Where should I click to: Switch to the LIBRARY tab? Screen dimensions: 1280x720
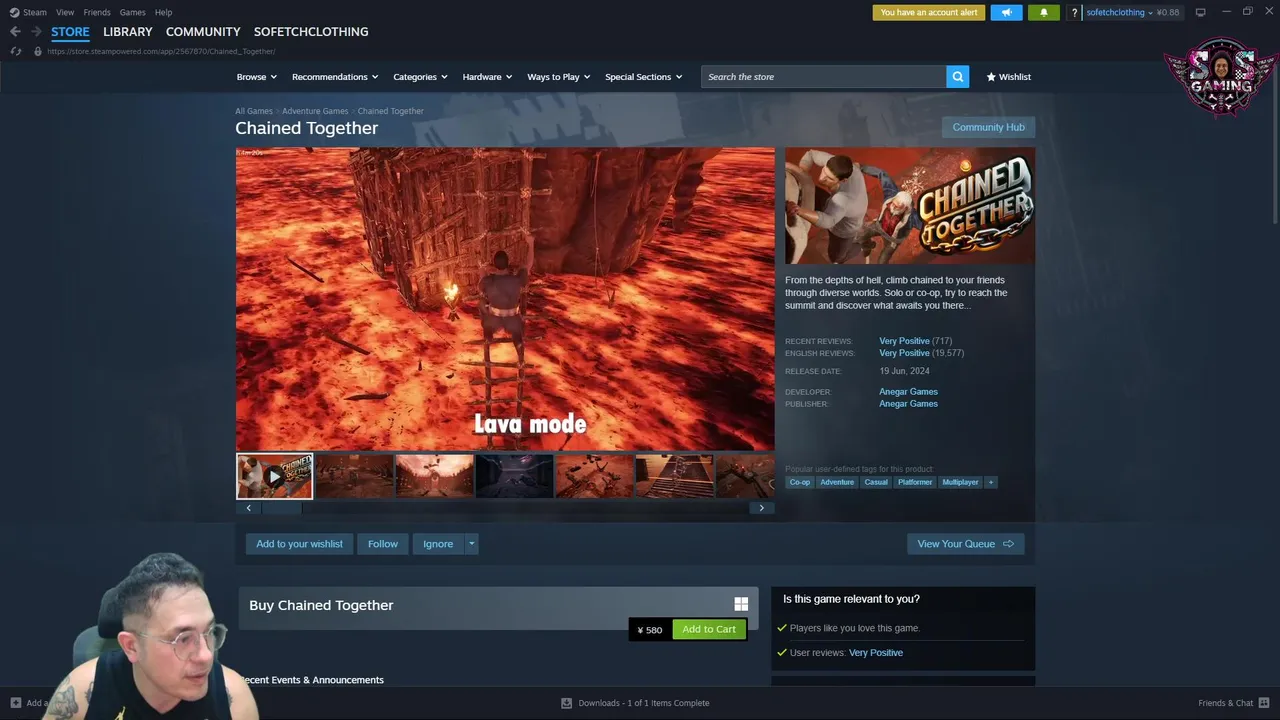coord(128,32)
